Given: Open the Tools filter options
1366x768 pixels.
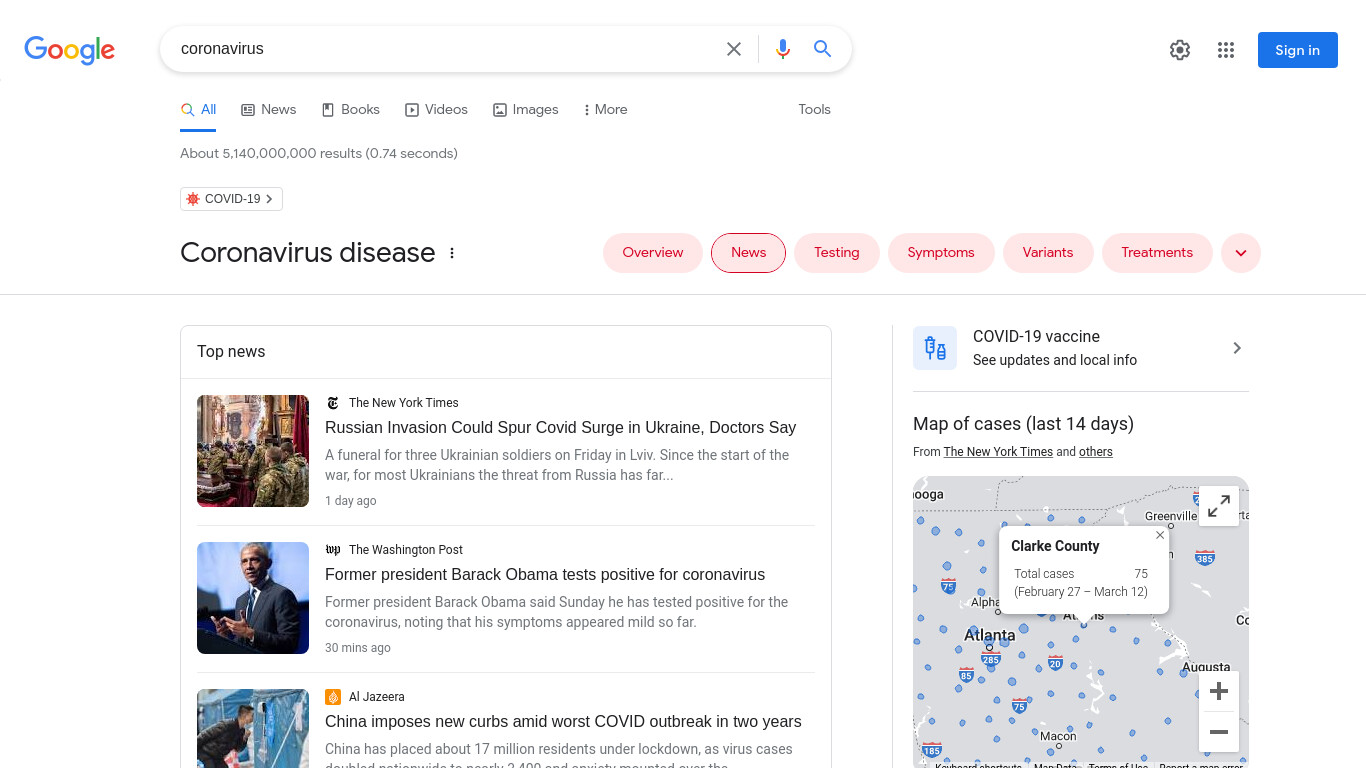Looking at the screenshot, I should (814, 110).
